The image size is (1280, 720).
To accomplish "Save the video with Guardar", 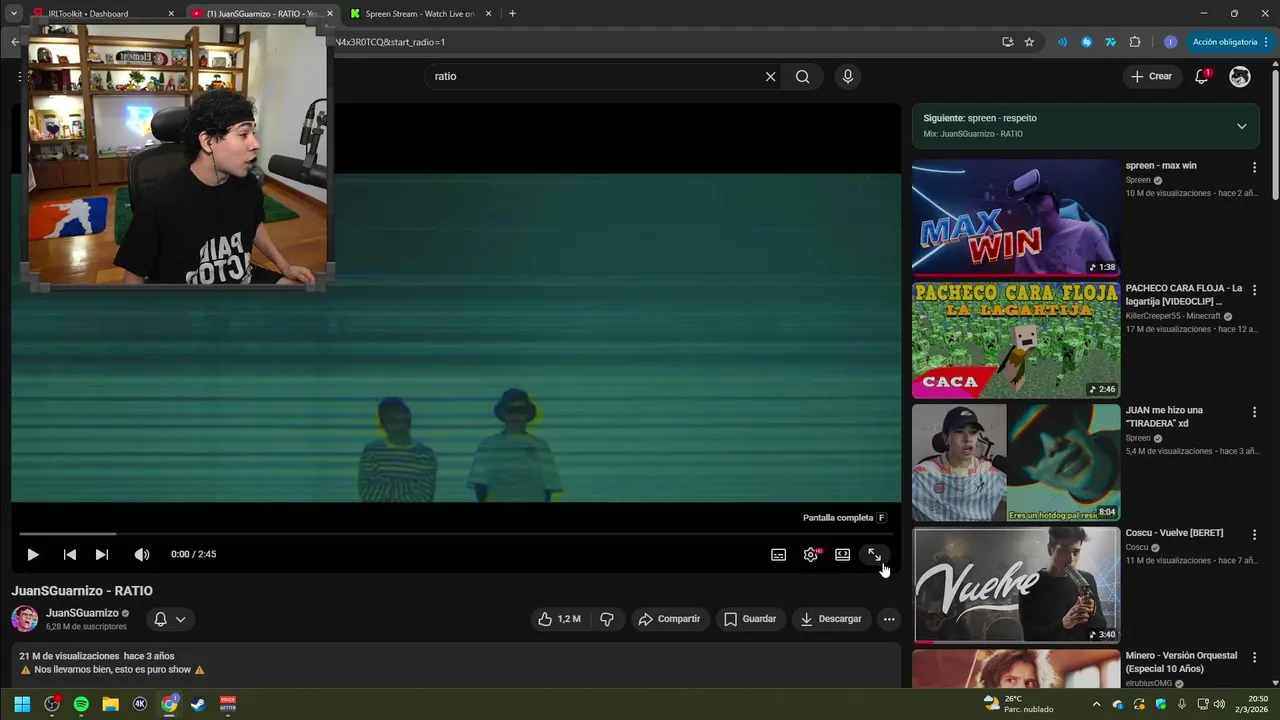I will click(x=750, y=619).
